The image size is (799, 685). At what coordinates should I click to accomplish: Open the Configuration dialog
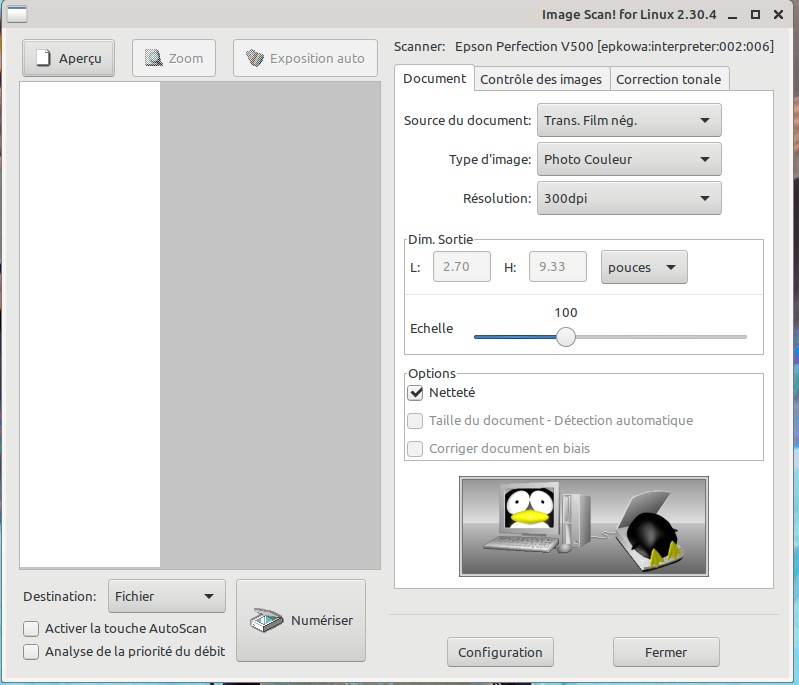(x=500, y=652)
